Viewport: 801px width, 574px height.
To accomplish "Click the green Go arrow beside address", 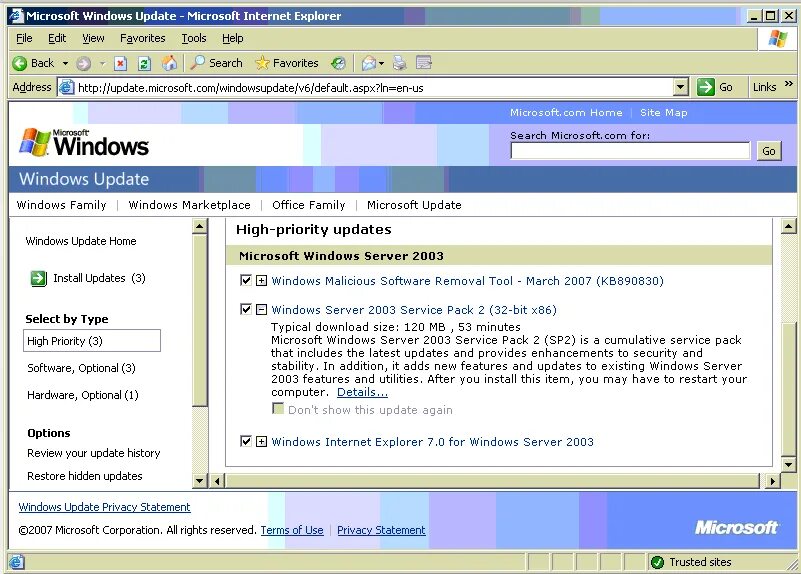I will pos(705,87).
